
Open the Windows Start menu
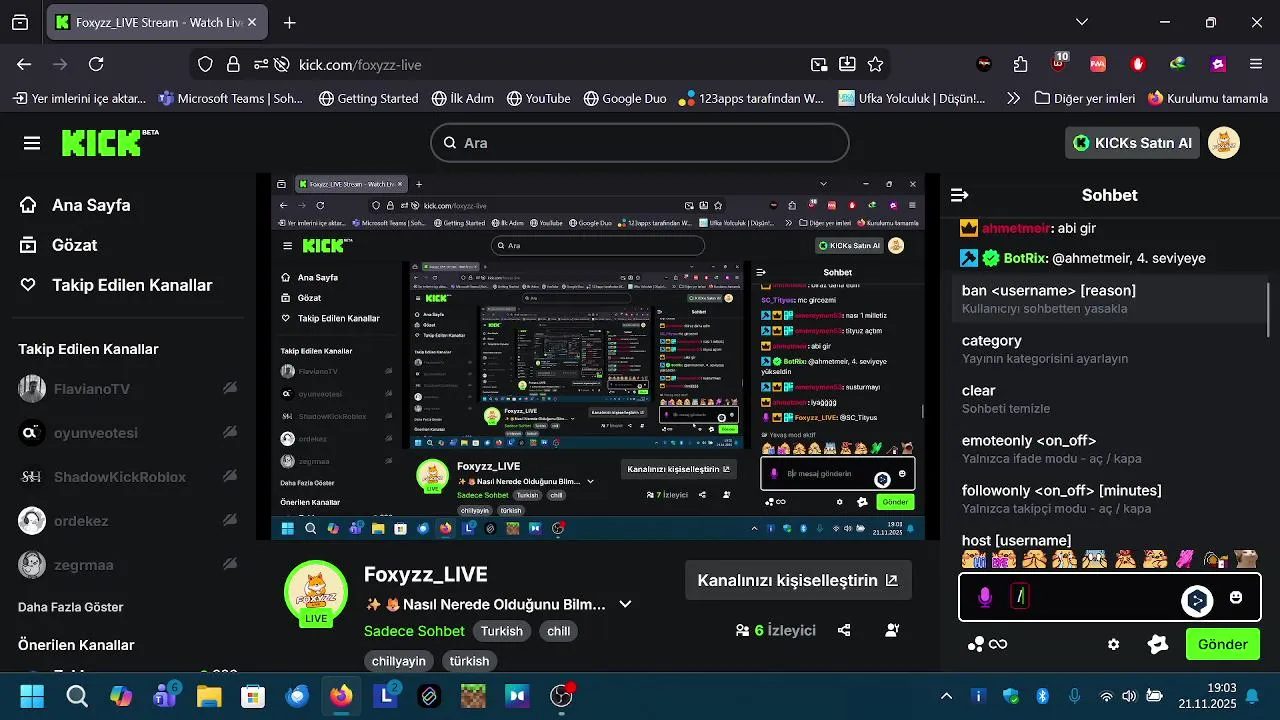pyautogui.click(x=32, y=696)
